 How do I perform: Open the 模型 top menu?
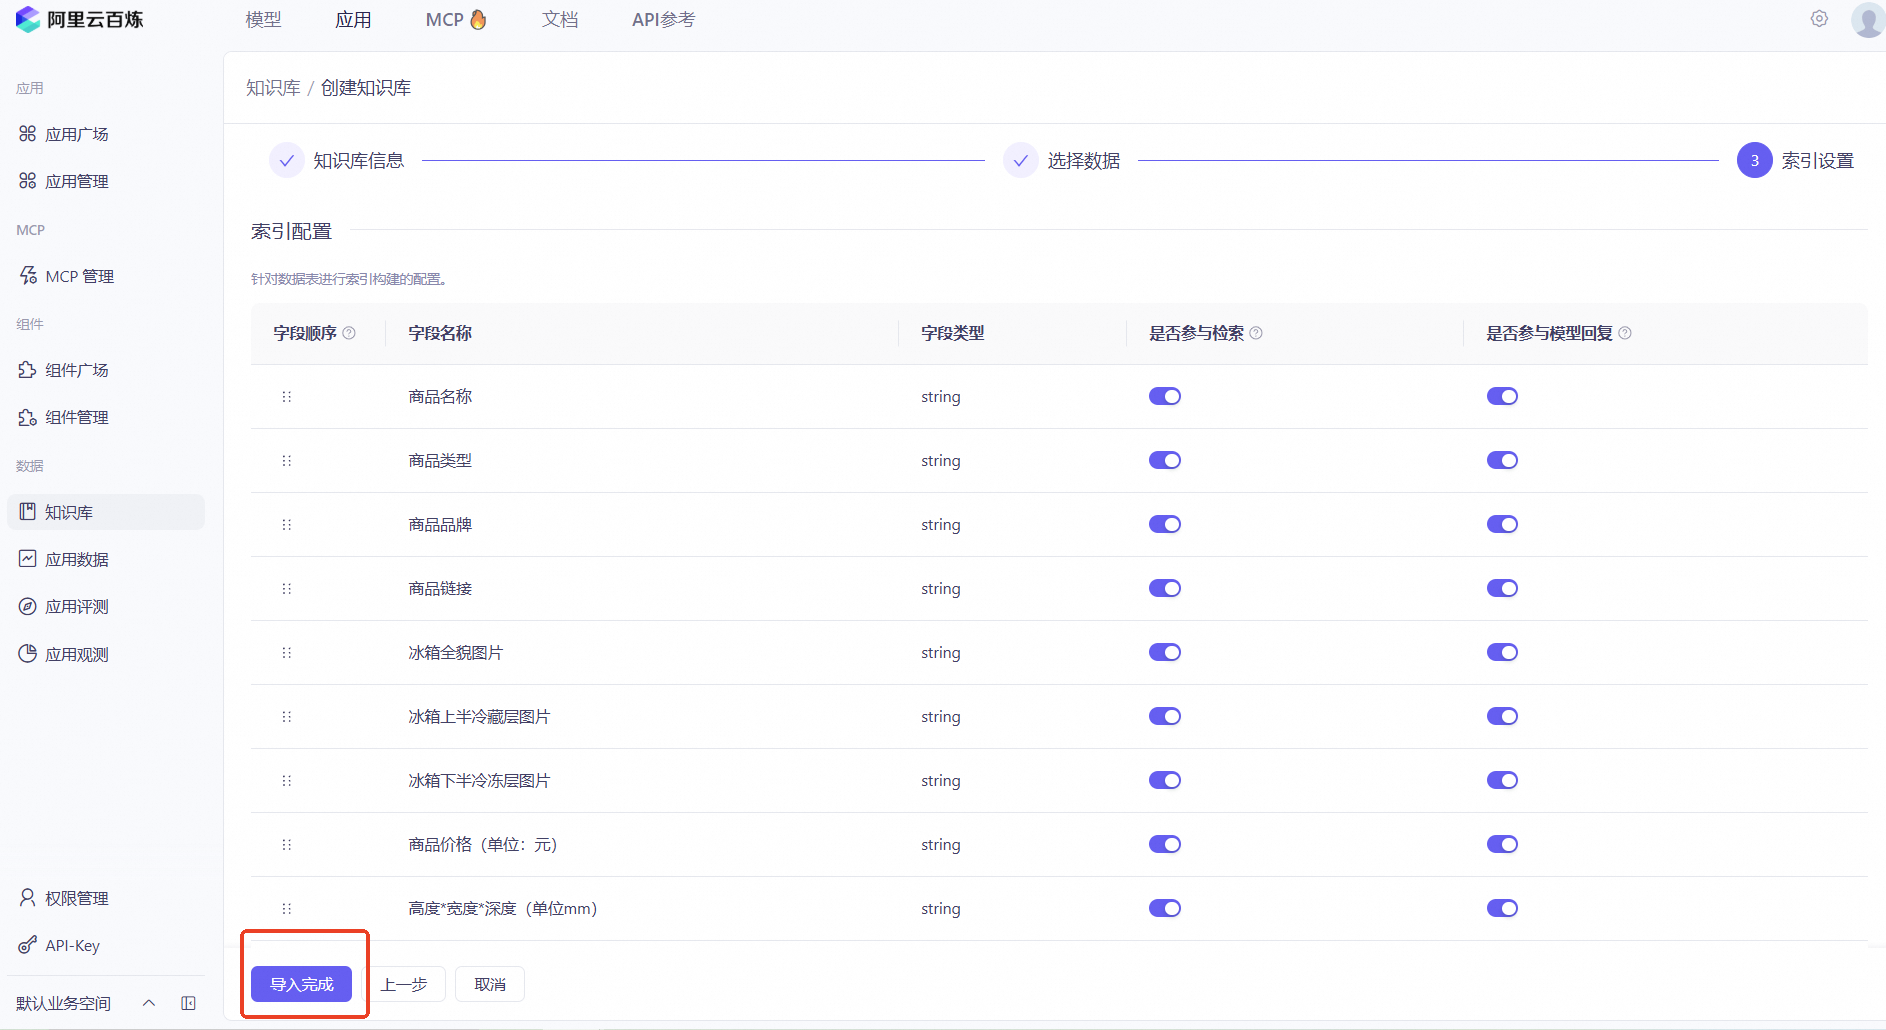tap(264, 20)
